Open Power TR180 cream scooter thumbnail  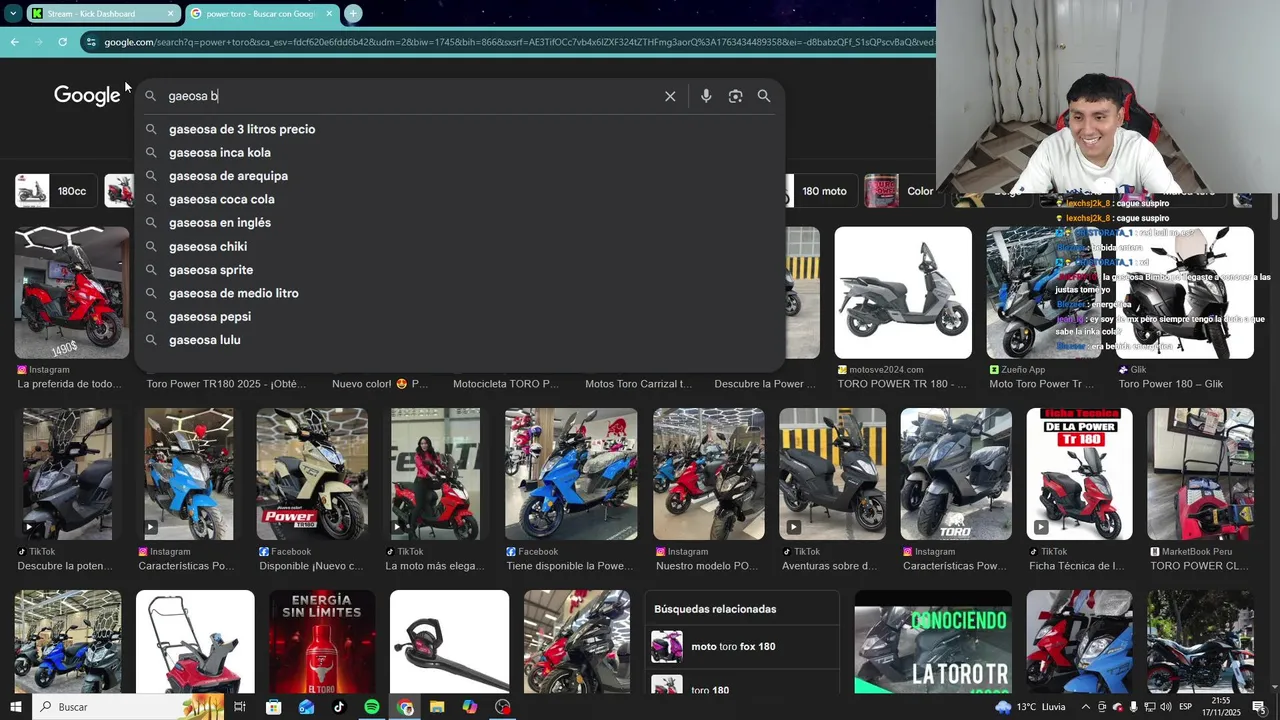click(312, 474)
